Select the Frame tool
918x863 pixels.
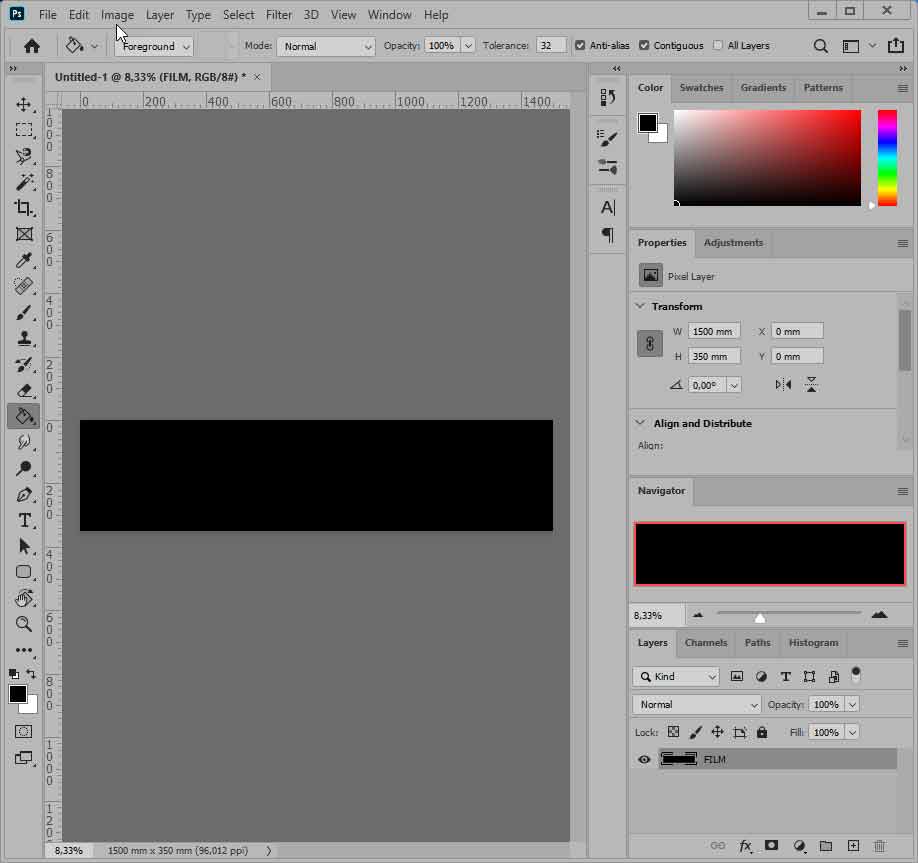[x=23, y=234]
